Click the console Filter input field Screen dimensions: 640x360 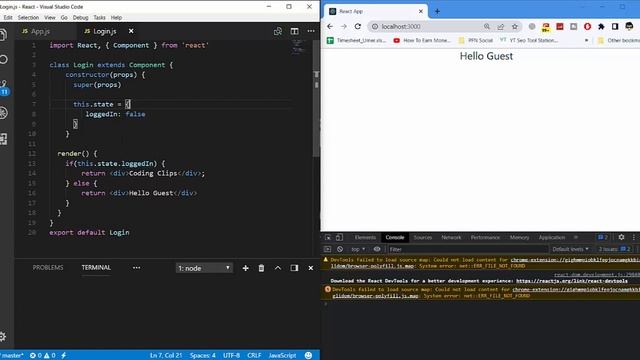[x=467, y=249]
